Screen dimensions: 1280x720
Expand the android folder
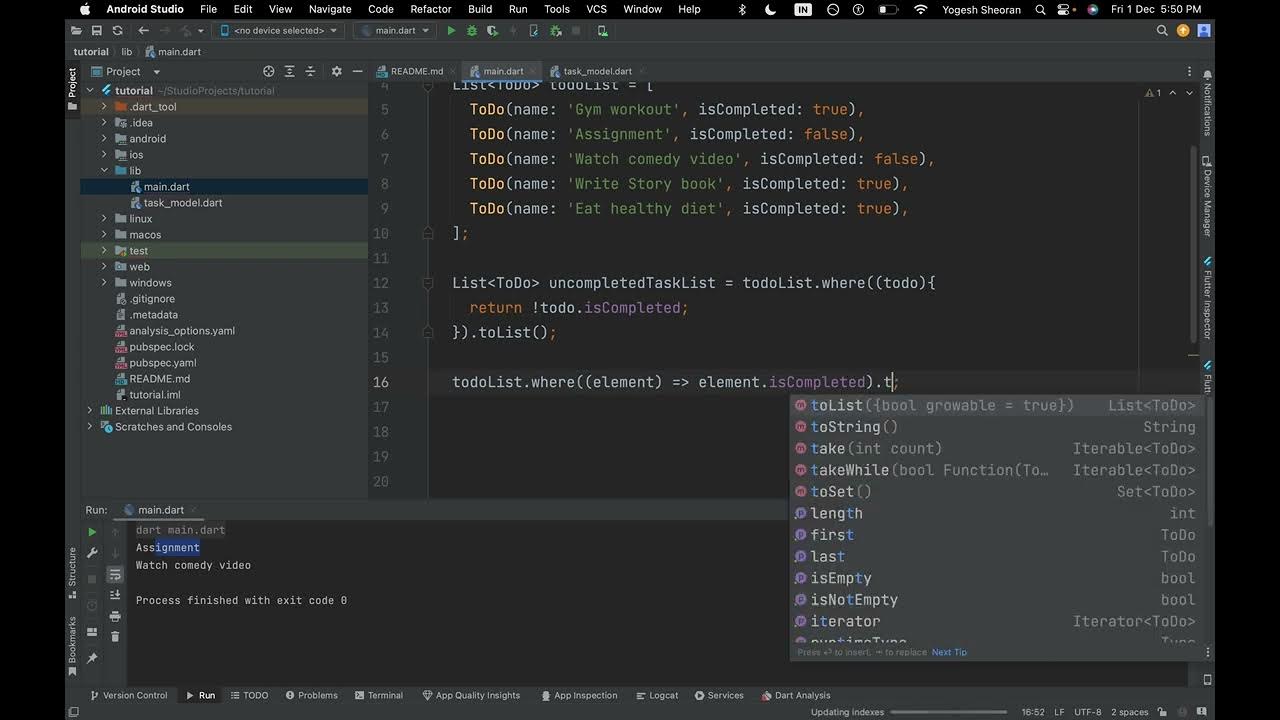(104, 139)
